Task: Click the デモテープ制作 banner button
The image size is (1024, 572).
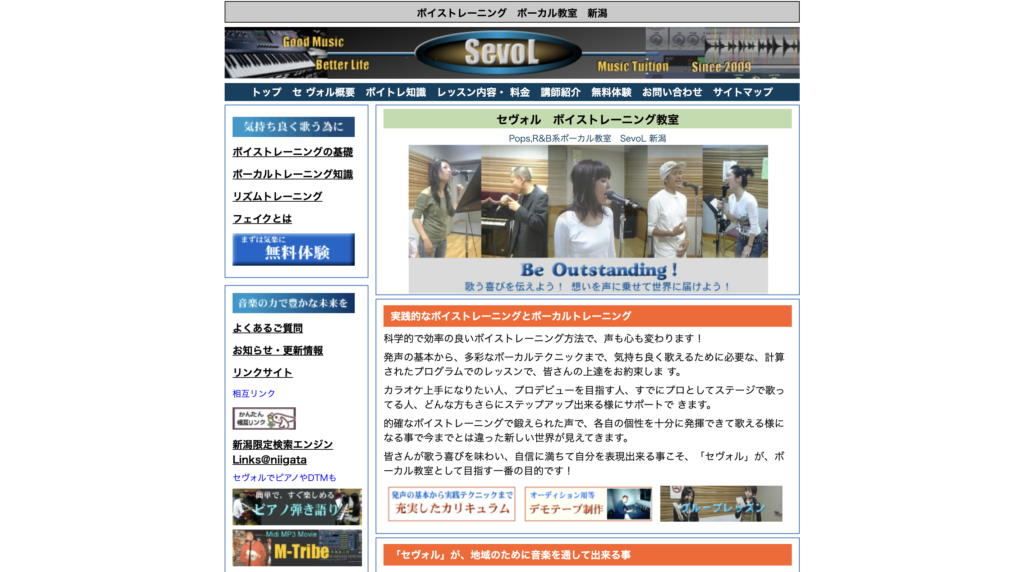Action: click(x=588, y=503)
